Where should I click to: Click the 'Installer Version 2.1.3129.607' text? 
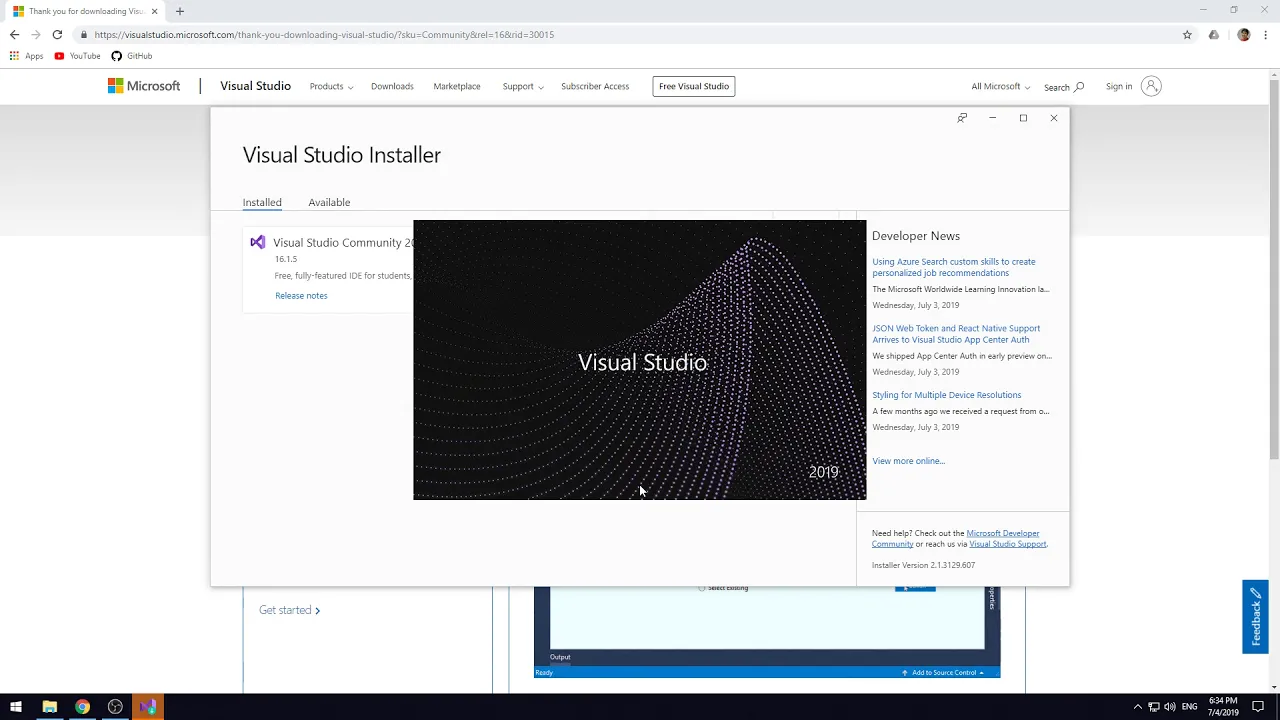click(923, 565)
